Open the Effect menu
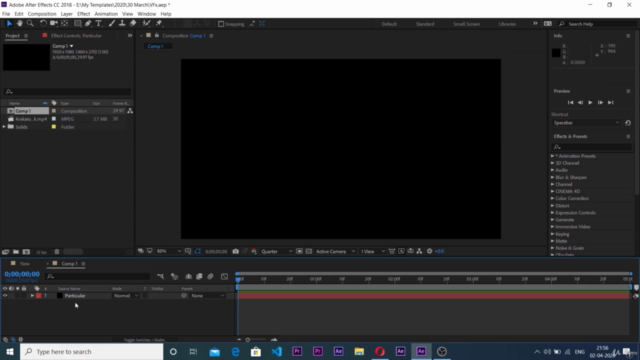This screenshot has width=640, height=360. click(83, 14)
